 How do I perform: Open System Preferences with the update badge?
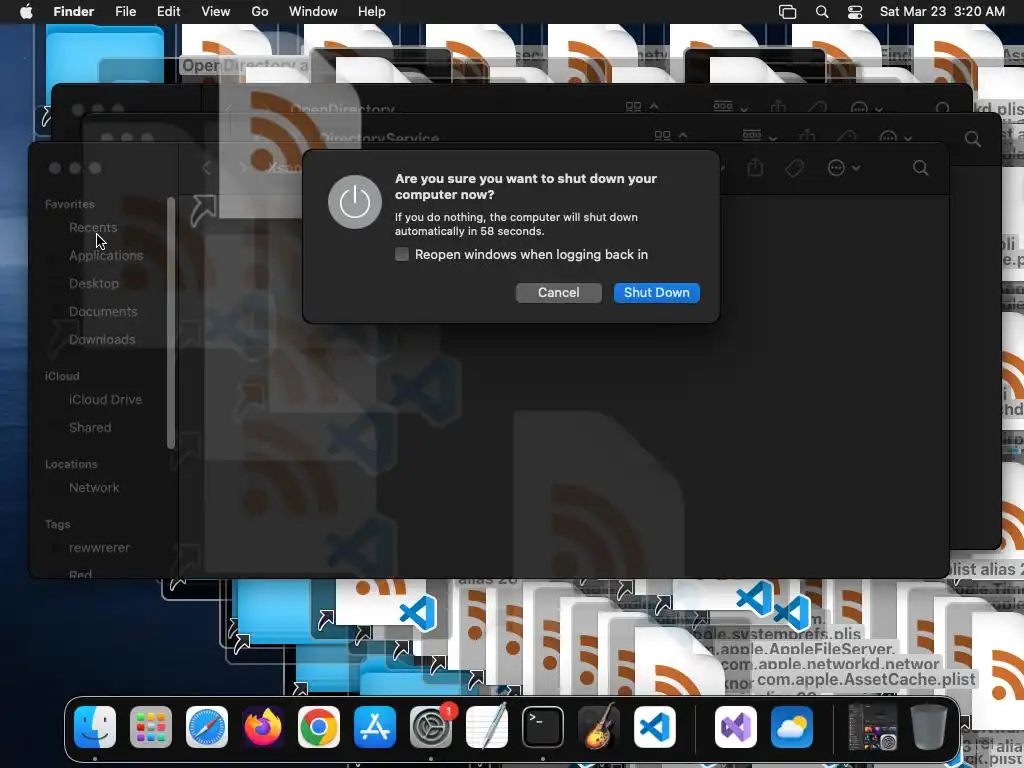[431, 727]
